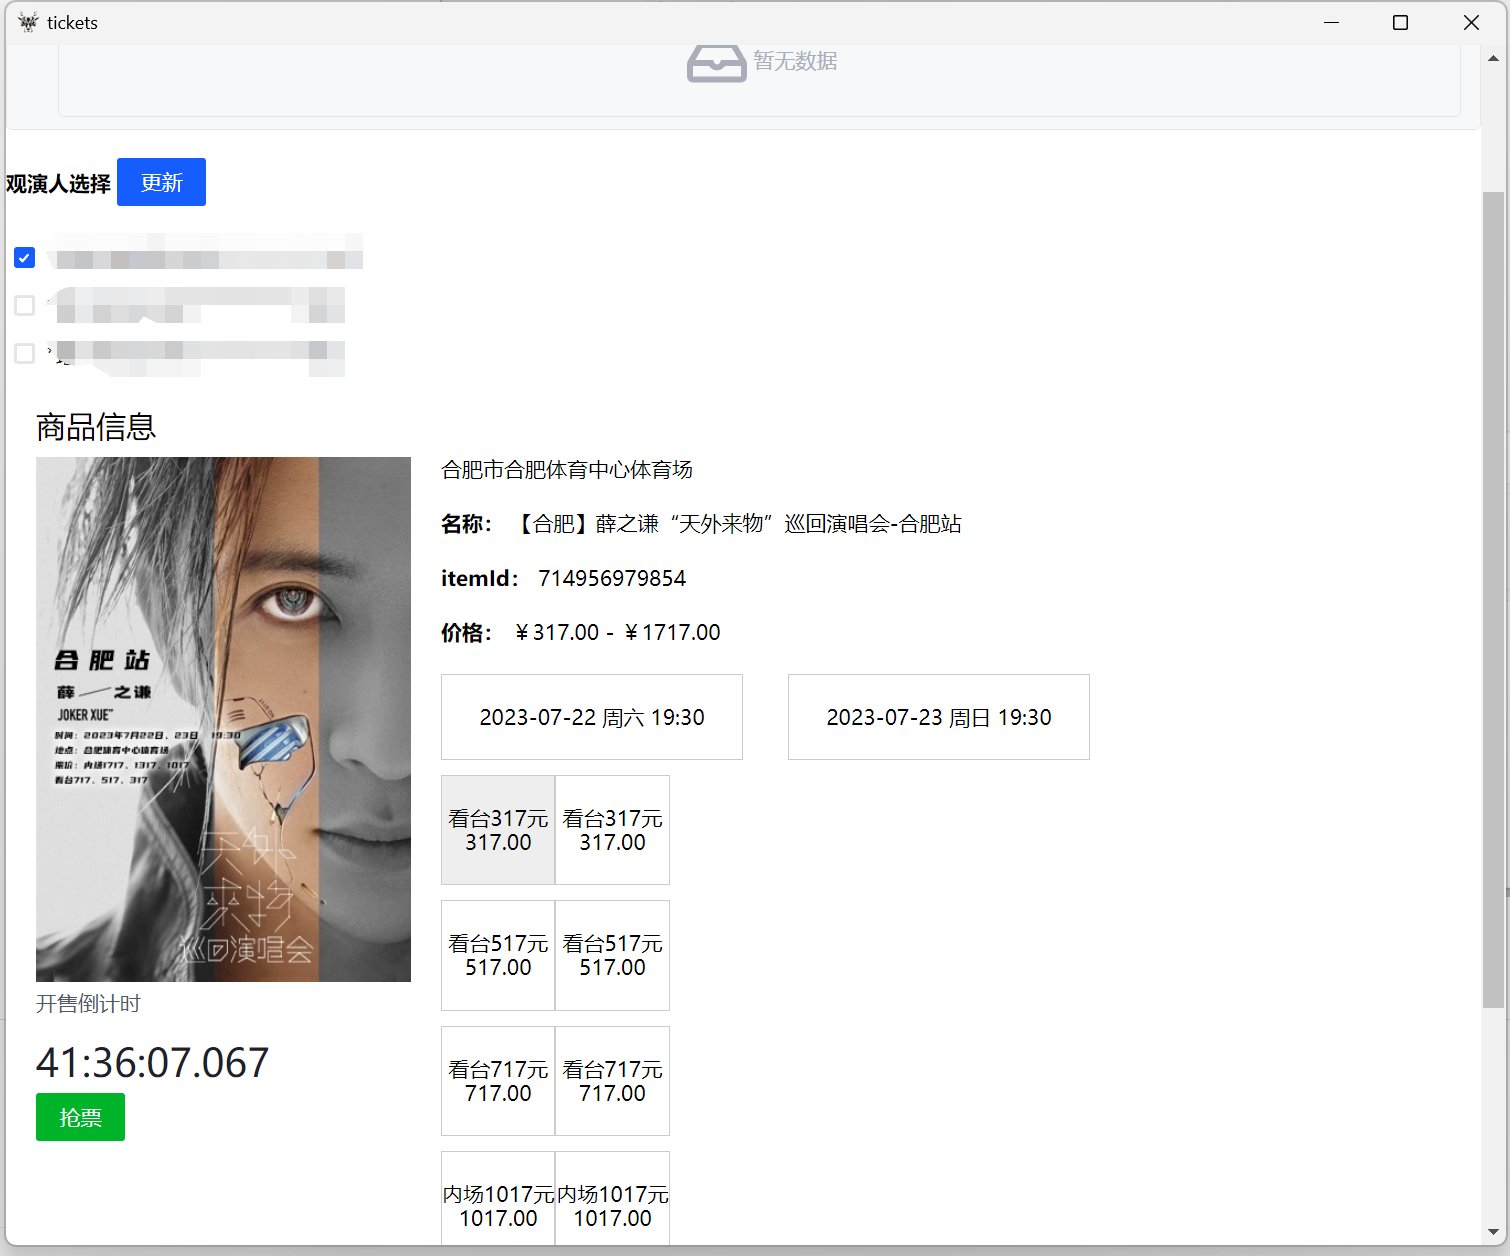Click the vertical scrollbar thumb
Image resolution: width=1510 pixels, height=1256 pixels.
pos(1493,600)
